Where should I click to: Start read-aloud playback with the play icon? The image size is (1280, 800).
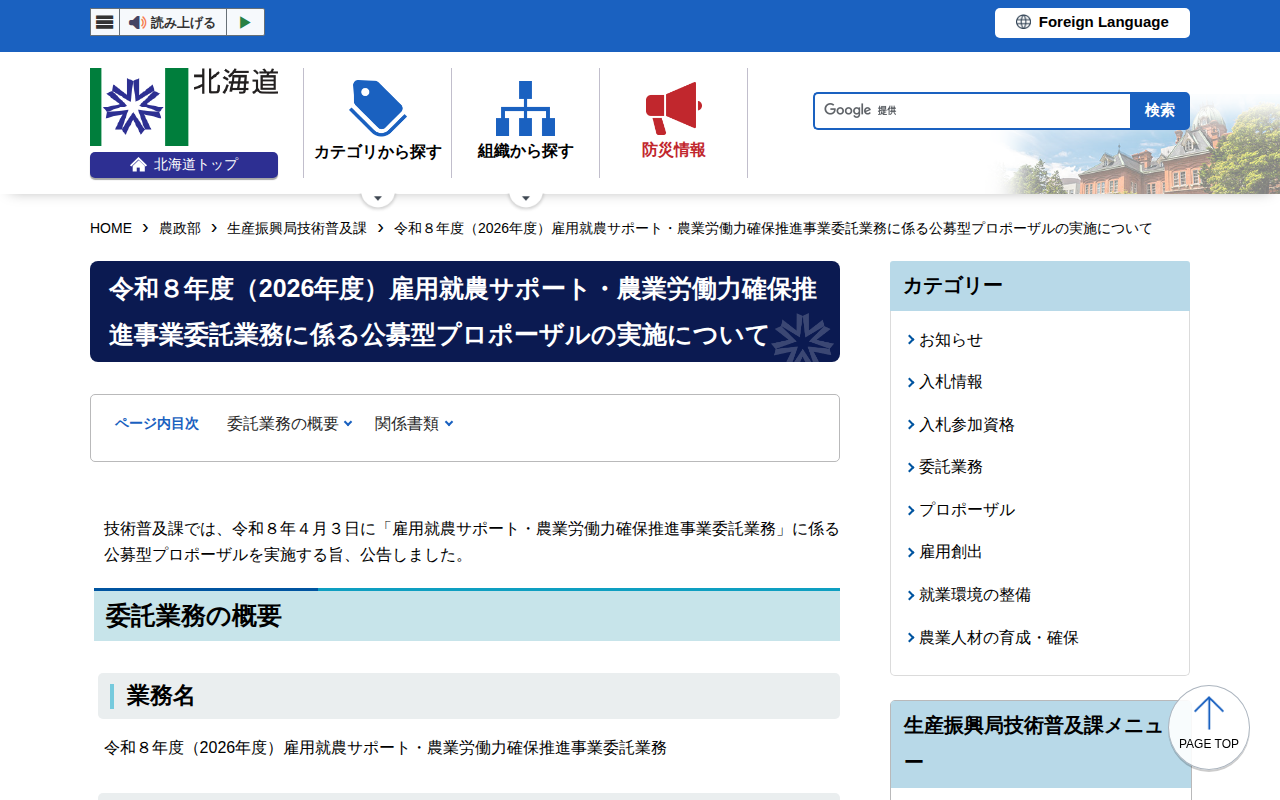(245, 22)
